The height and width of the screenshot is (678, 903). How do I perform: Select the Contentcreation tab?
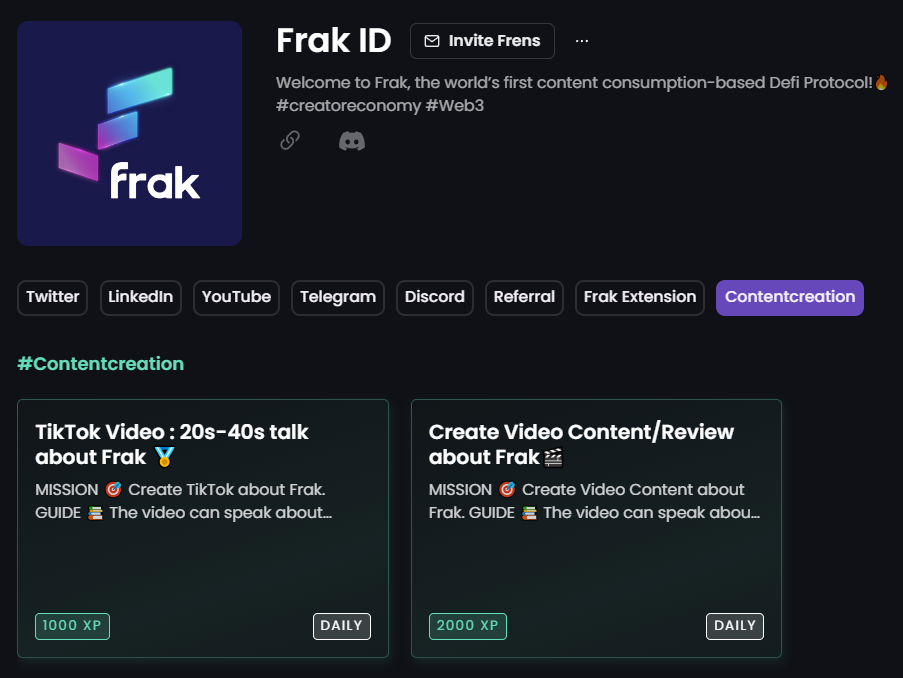coord(789,297)
